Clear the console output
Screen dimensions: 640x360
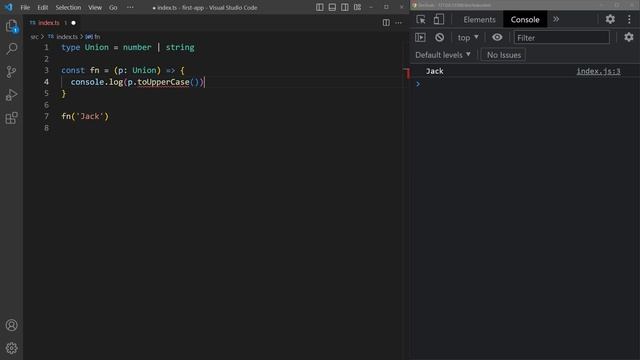click(439, 38)
